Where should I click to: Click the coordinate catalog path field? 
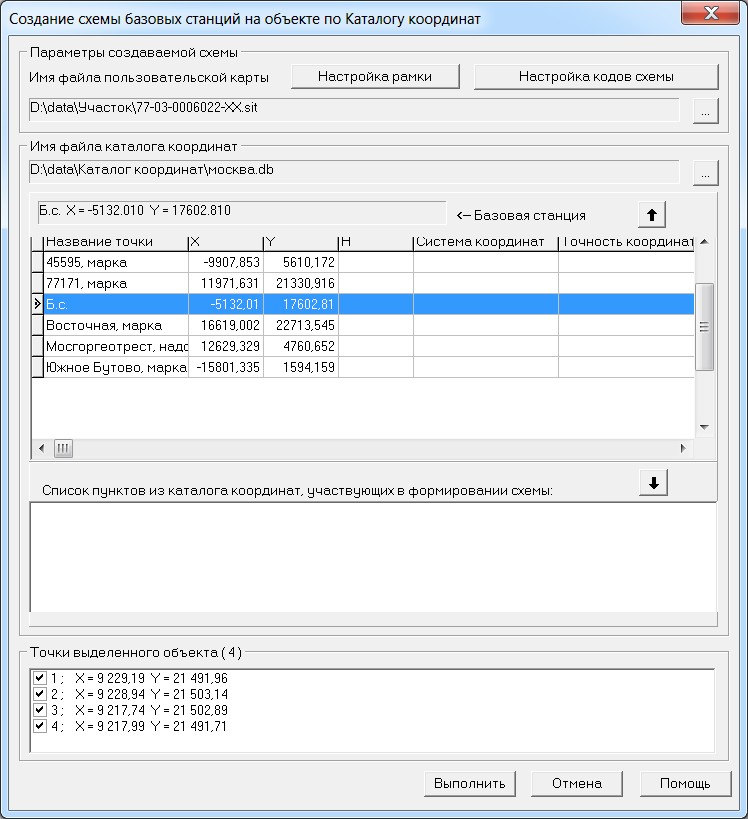[x=354, y=171]
